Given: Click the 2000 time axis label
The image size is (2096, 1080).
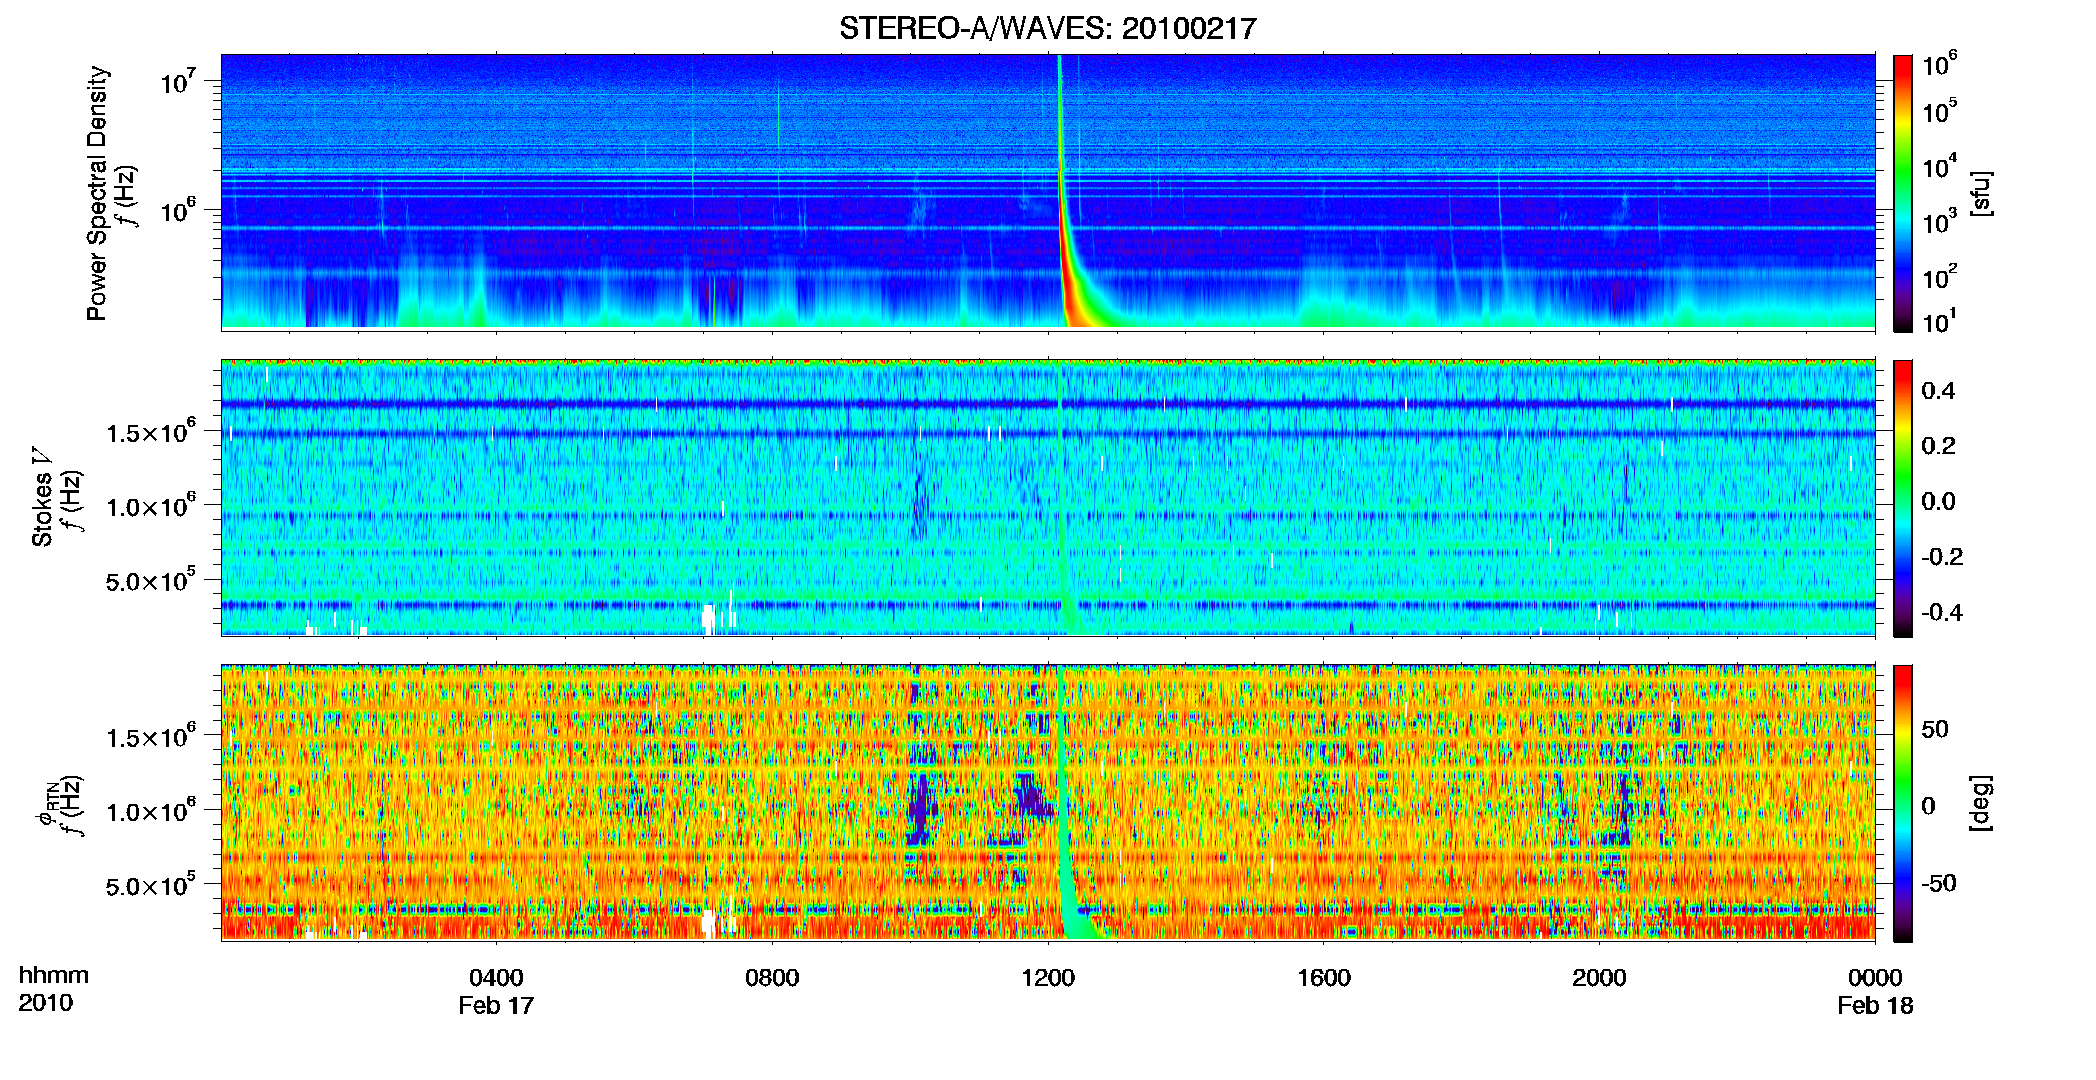Looking at the screenshot, I should click(1599, 978).
